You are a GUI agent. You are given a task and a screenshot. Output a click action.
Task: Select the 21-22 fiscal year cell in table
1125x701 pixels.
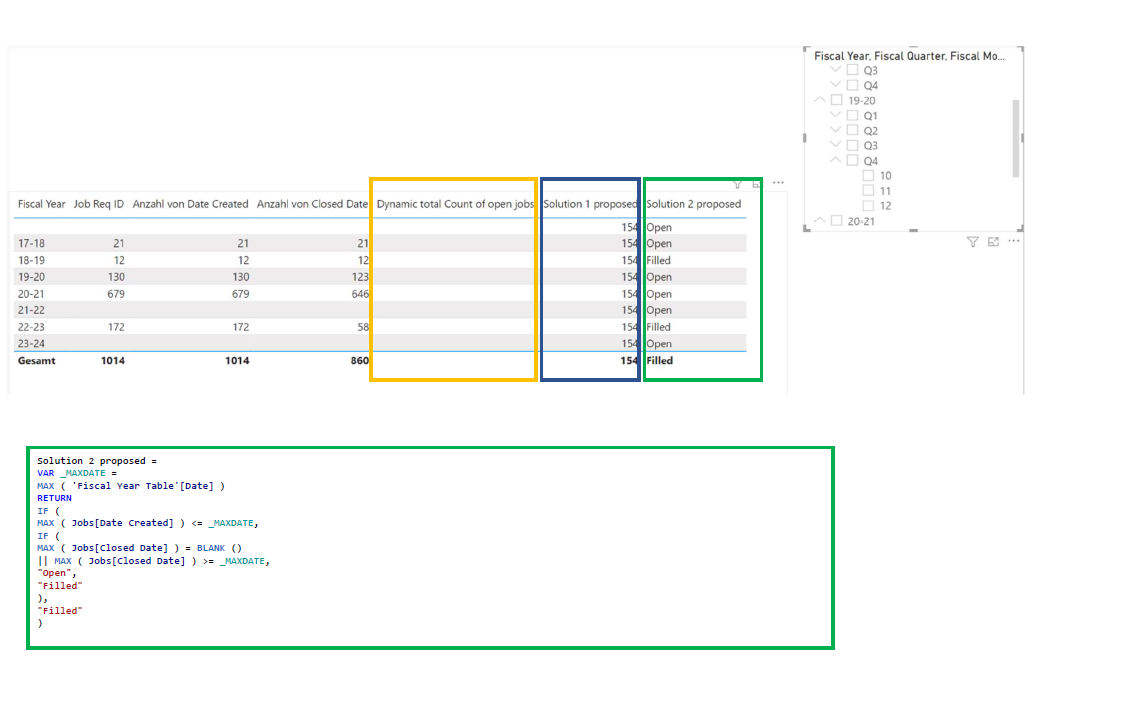tap(31, 310)
